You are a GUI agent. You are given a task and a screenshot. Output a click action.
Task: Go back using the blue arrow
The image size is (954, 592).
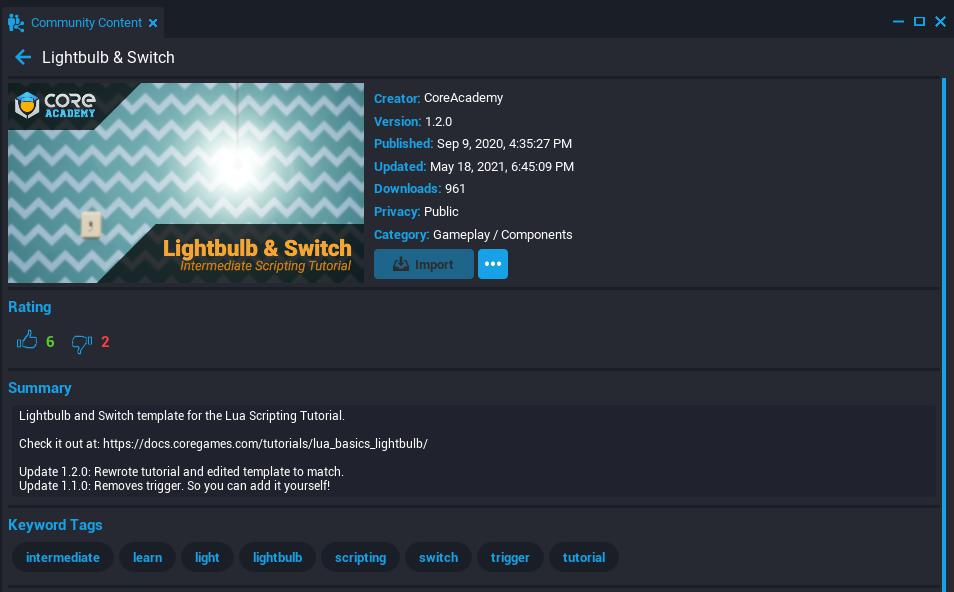[x=23, y=57]
